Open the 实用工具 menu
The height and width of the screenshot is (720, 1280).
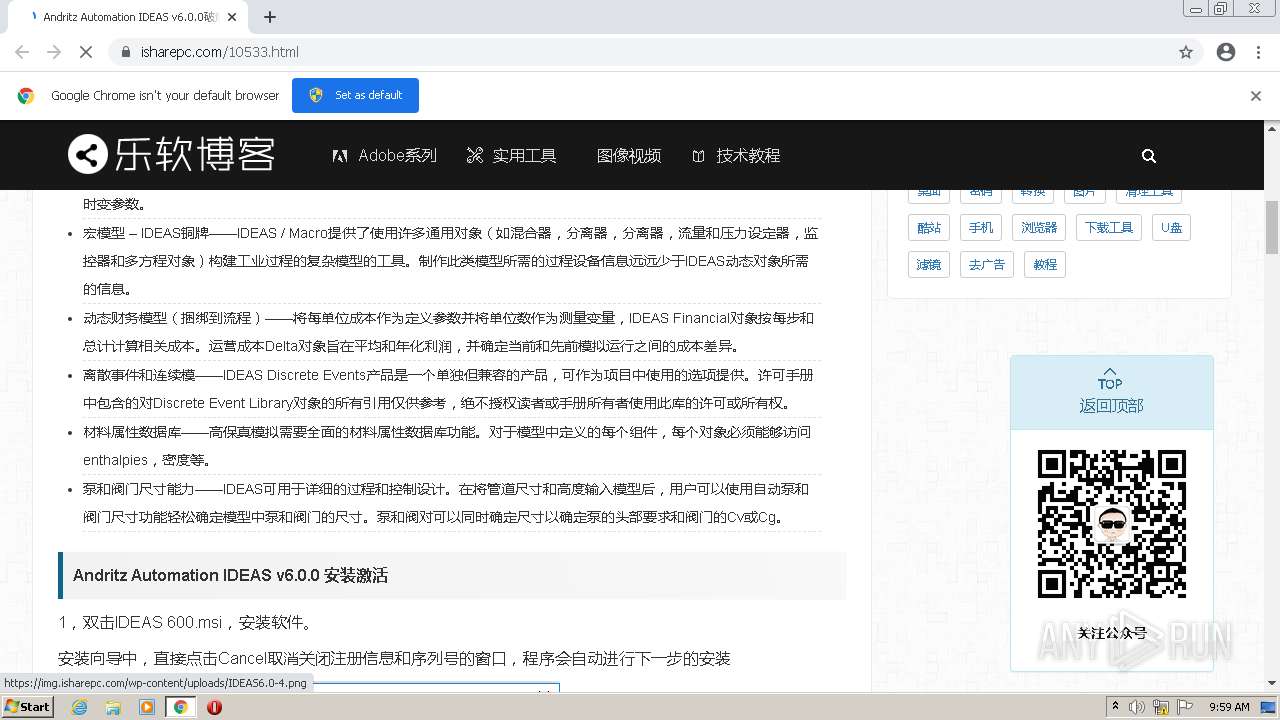click(x=511, y=156)
